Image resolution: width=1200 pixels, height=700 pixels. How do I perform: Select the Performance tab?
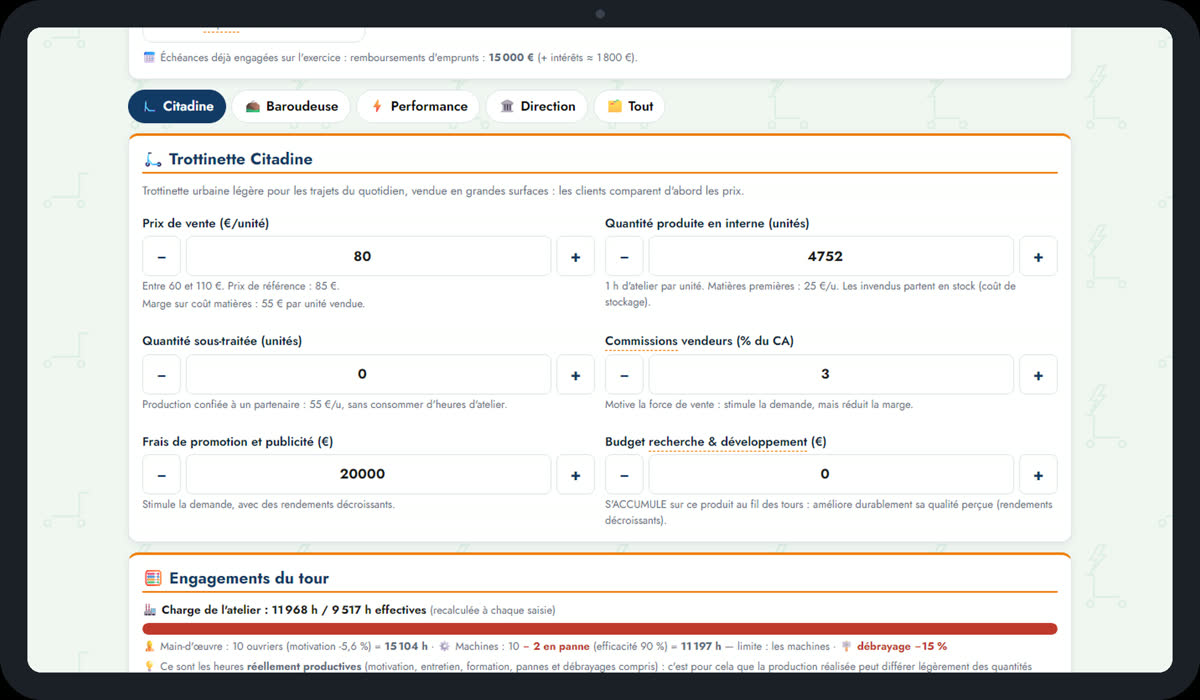(x=418, y=106)
